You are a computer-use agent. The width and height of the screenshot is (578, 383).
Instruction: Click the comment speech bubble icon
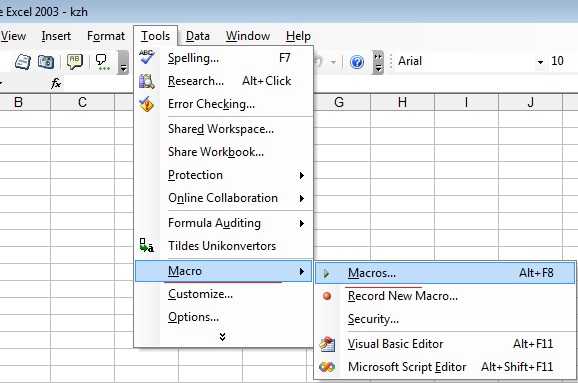(74, 62)
